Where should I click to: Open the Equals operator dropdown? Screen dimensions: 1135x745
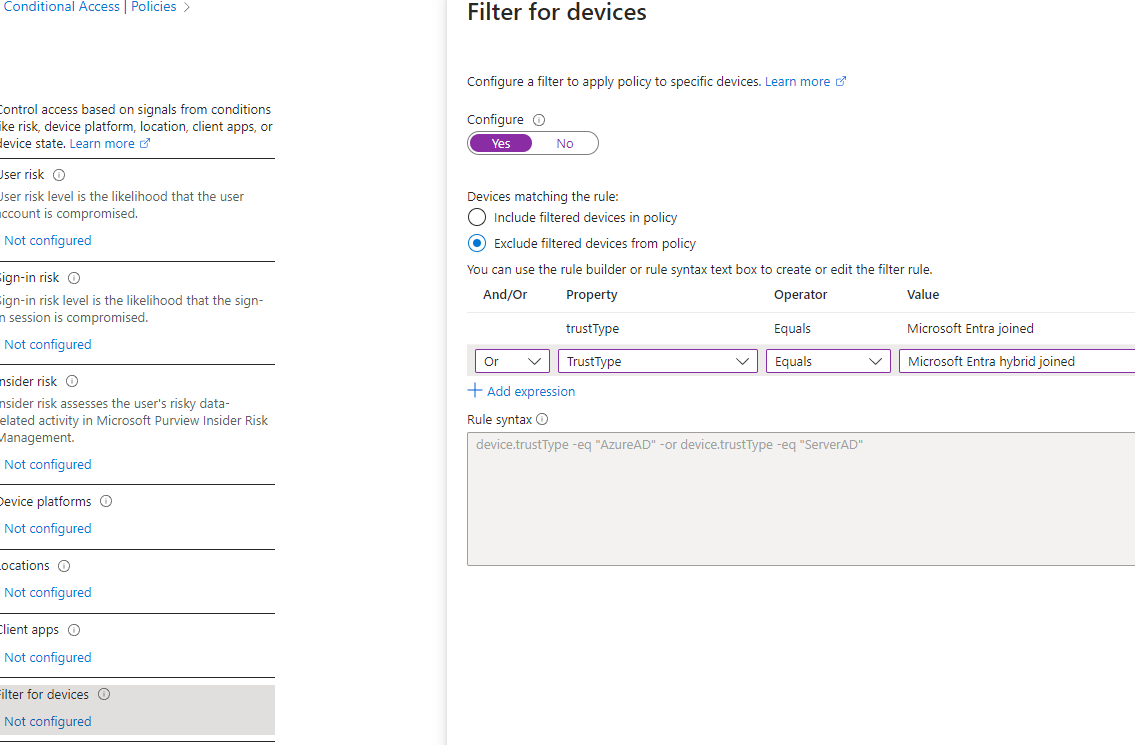click(828, 361)
